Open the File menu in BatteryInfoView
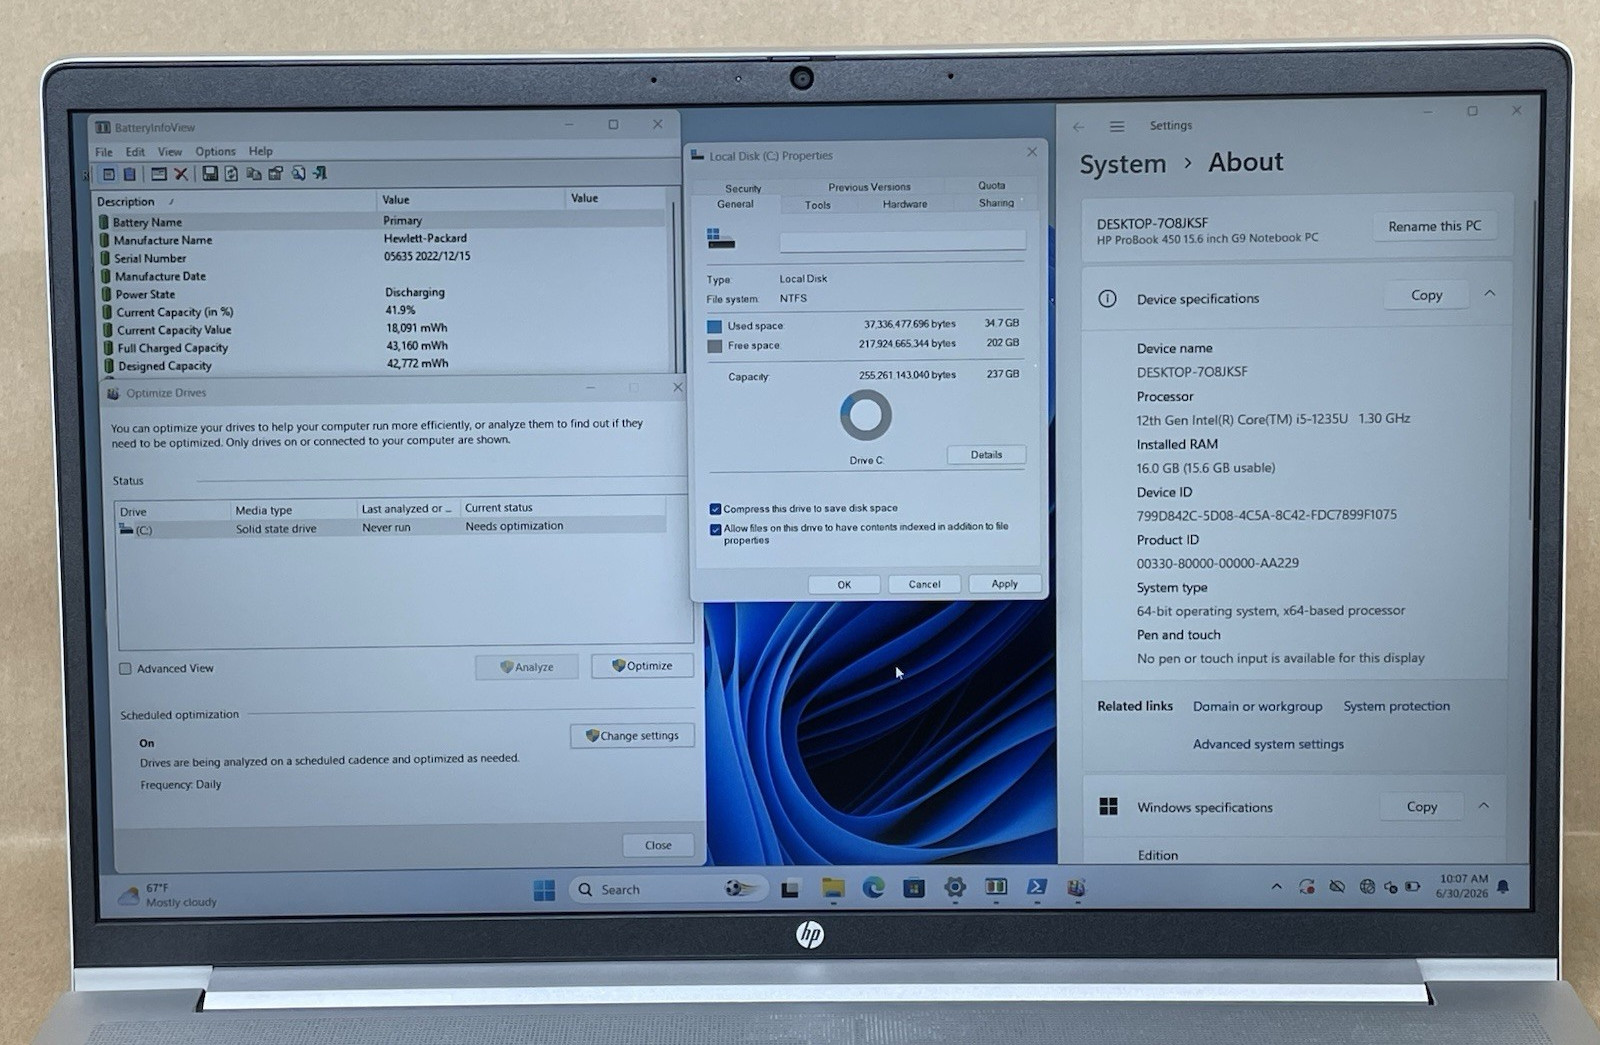Viewport: 1600px width, 1045px height. click(x=104, y=152)
